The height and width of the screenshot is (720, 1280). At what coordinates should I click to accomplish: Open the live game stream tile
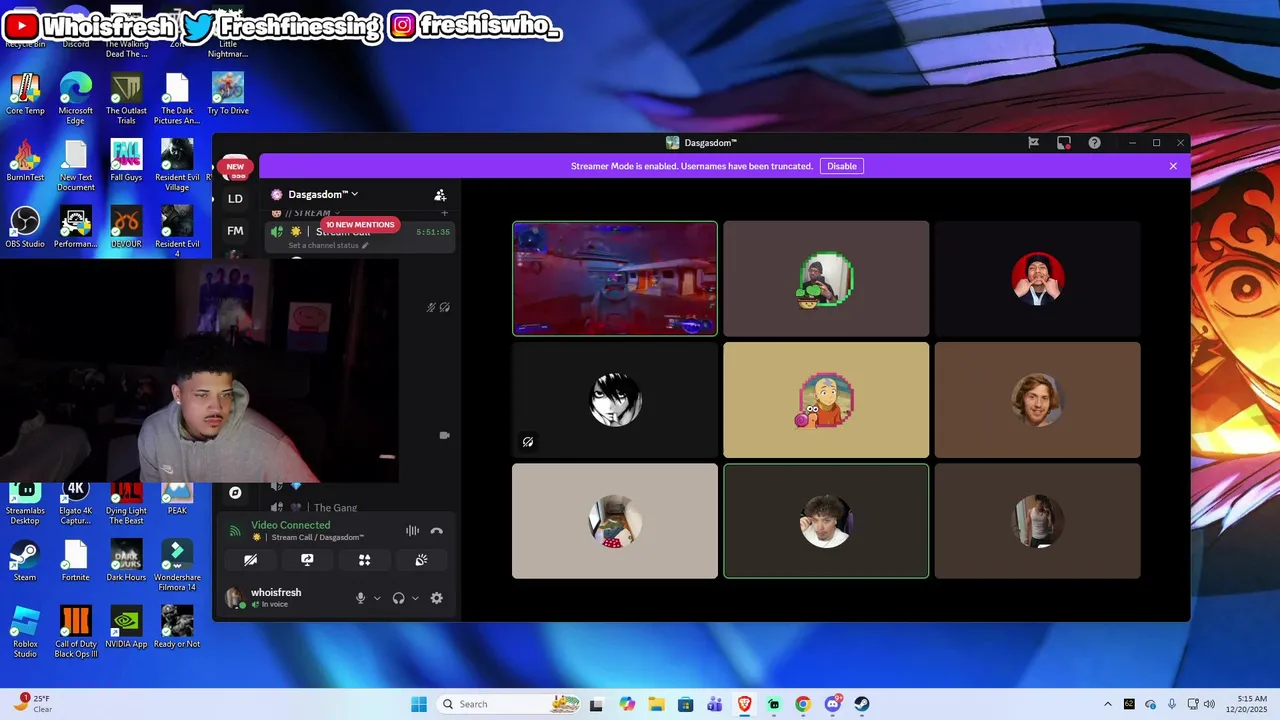point(615,278)
